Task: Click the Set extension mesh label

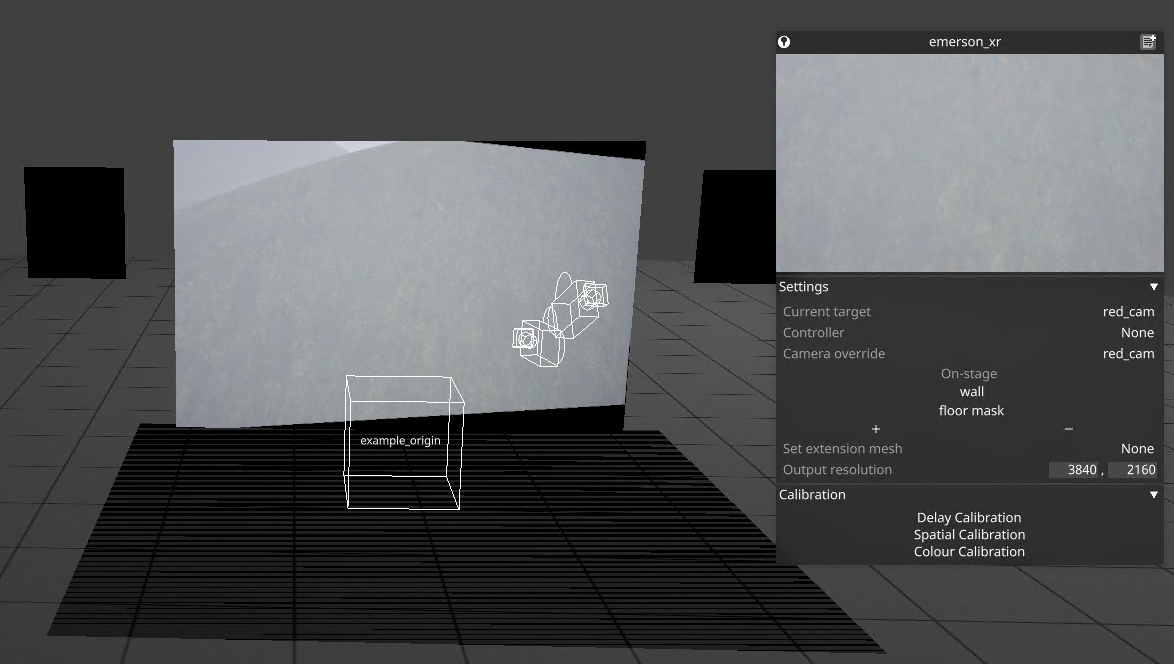Action: coord(842,448)
